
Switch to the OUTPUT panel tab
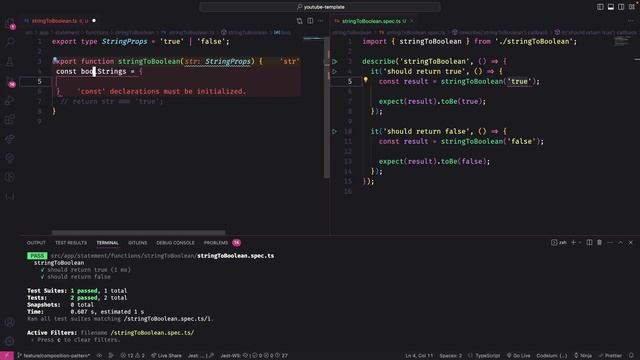(36, 243)
